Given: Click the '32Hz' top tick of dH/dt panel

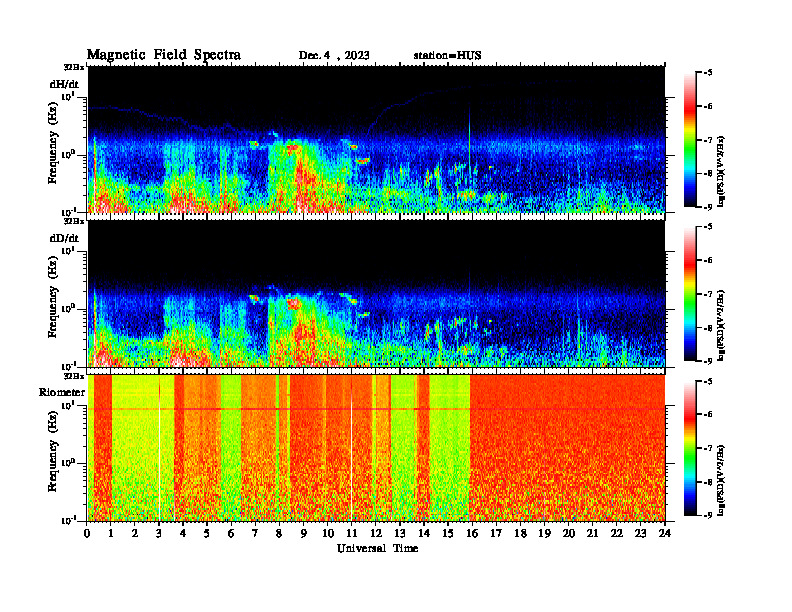Looking at the screenshot, I should tap(74, 66).
